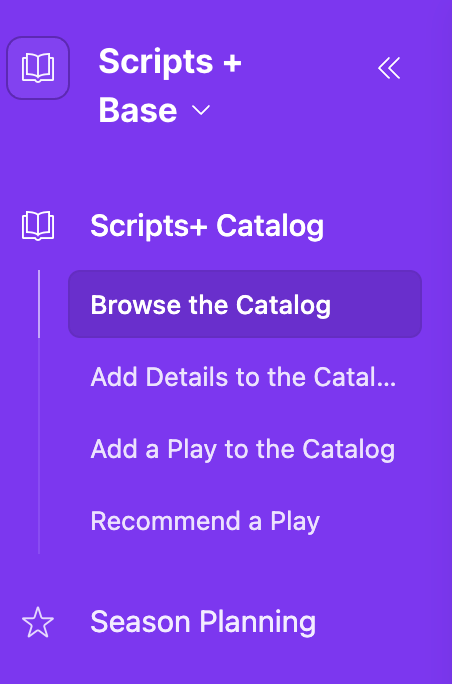Image resolution: width=452 pixels, height=684 pixels.
Task: Open the Scripts + Base dropdown chevron
Action: [201, 110]
